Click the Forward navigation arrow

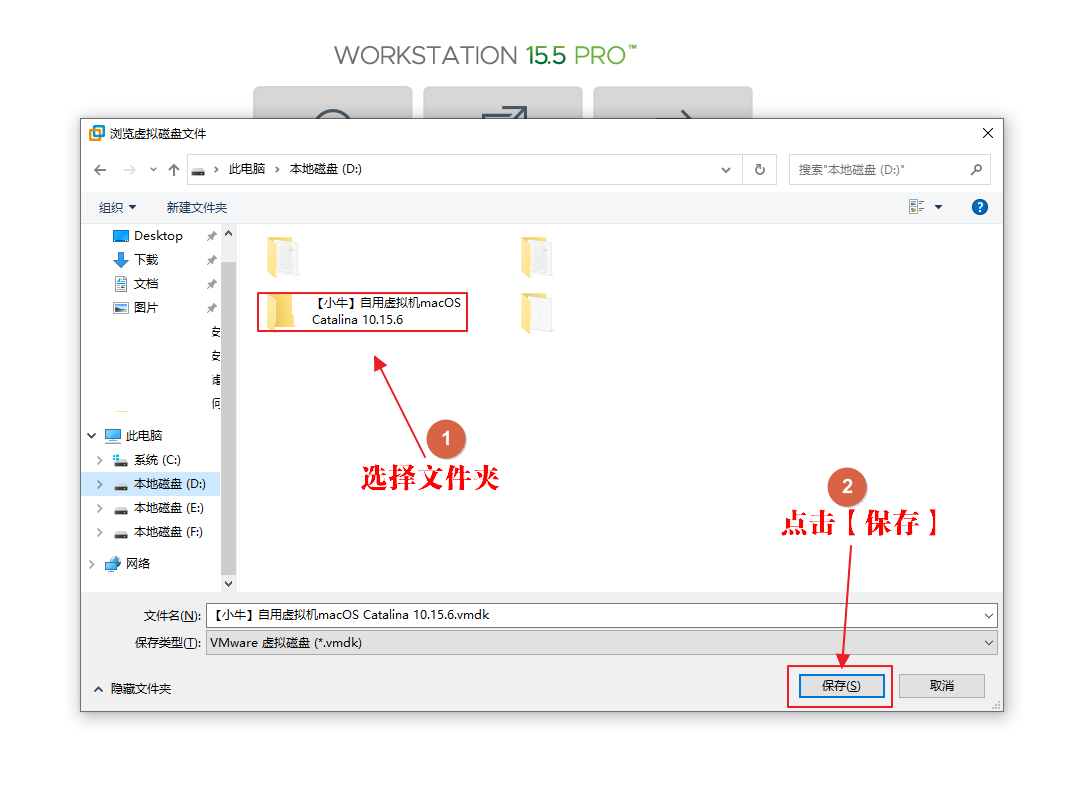coord(129,170)
